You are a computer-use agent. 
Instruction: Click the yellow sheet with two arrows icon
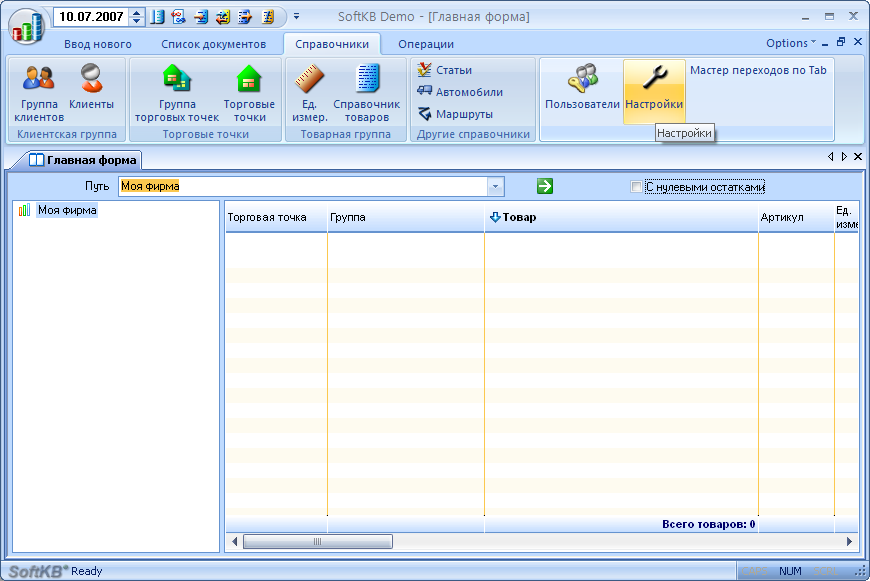(x=223, y=17)
